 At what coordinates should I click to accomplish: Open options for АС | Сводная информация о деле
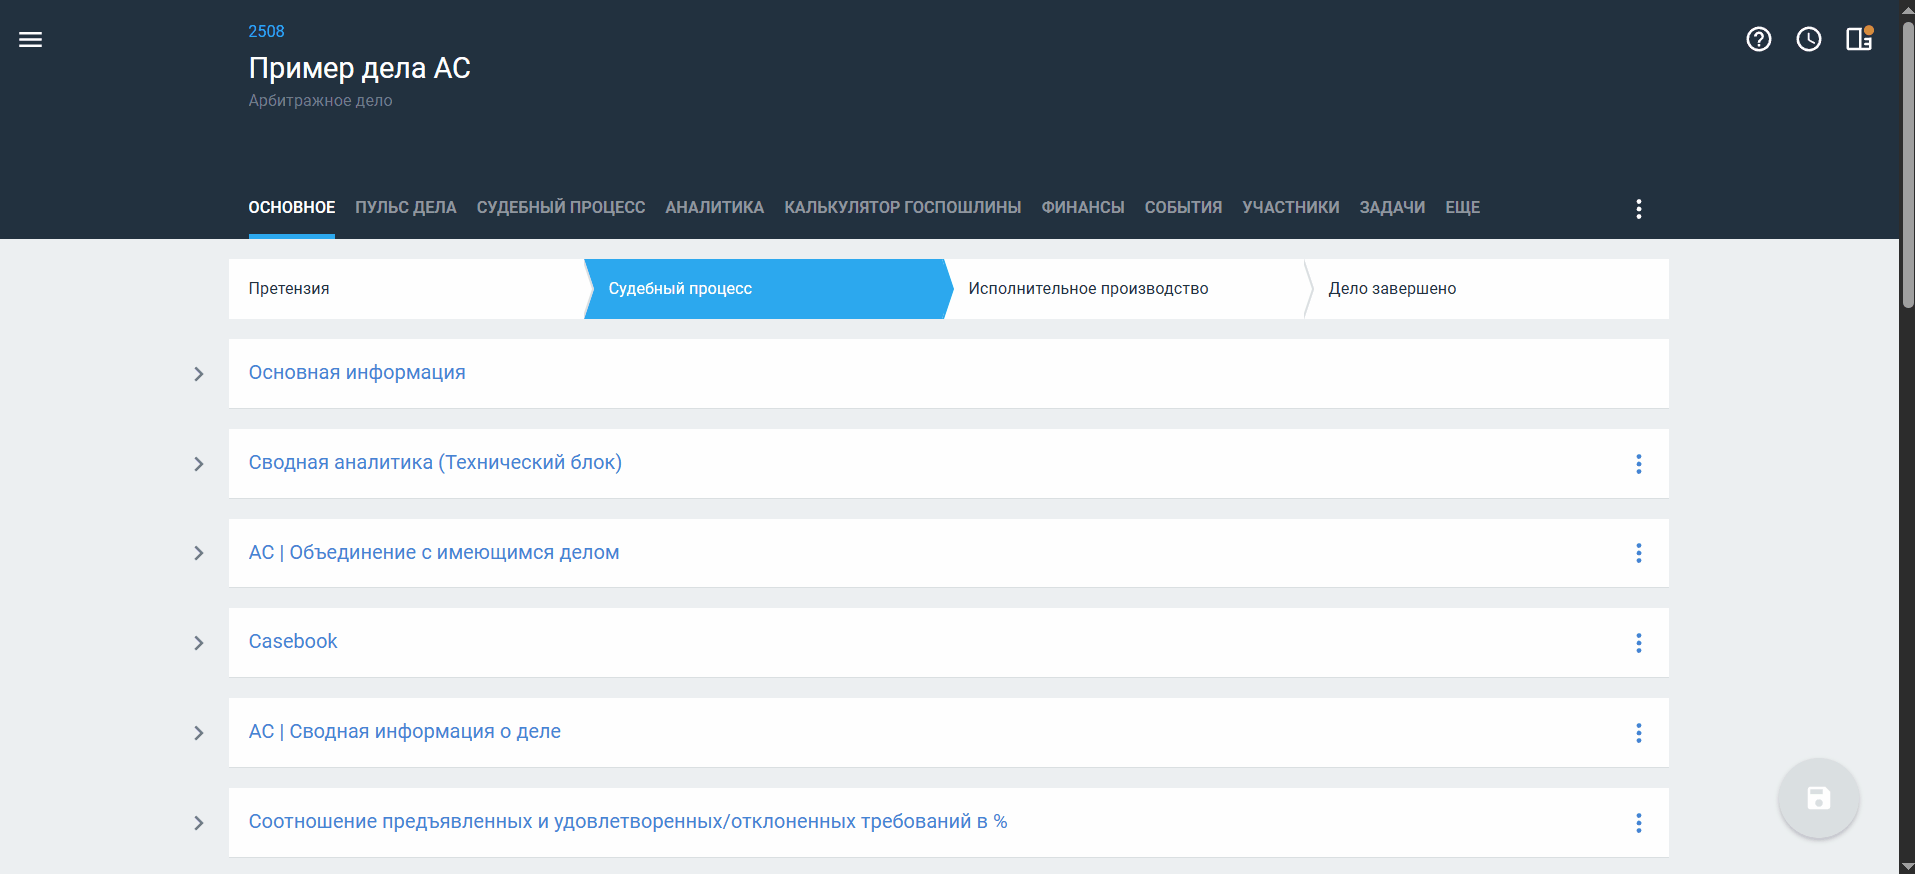click(1638, 733)
